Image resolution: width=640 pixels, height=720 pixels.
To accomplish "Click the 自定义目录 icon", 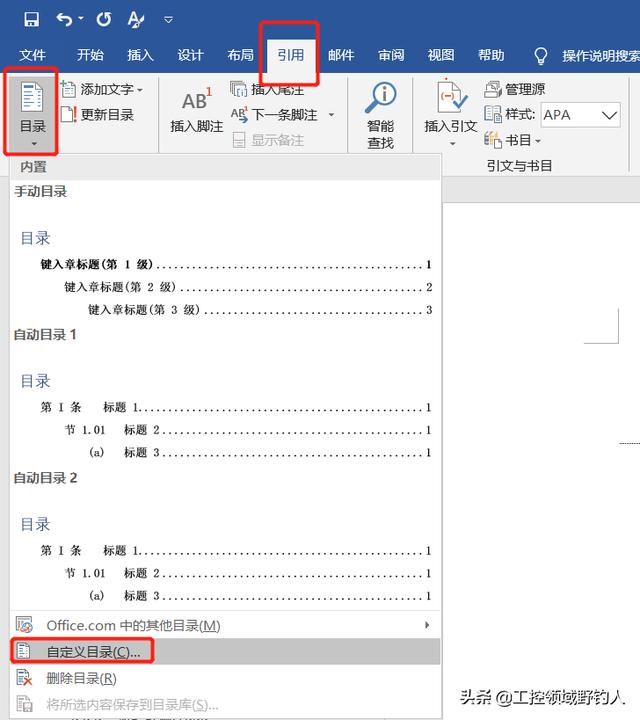I will pyautogui.click(x=23, y=651).
